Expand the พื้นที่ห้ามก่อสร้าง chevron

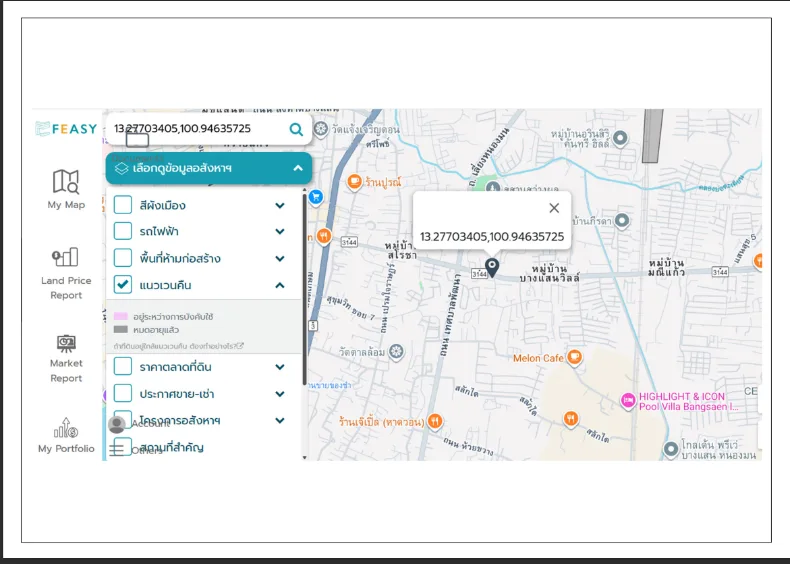pos(280,259)
